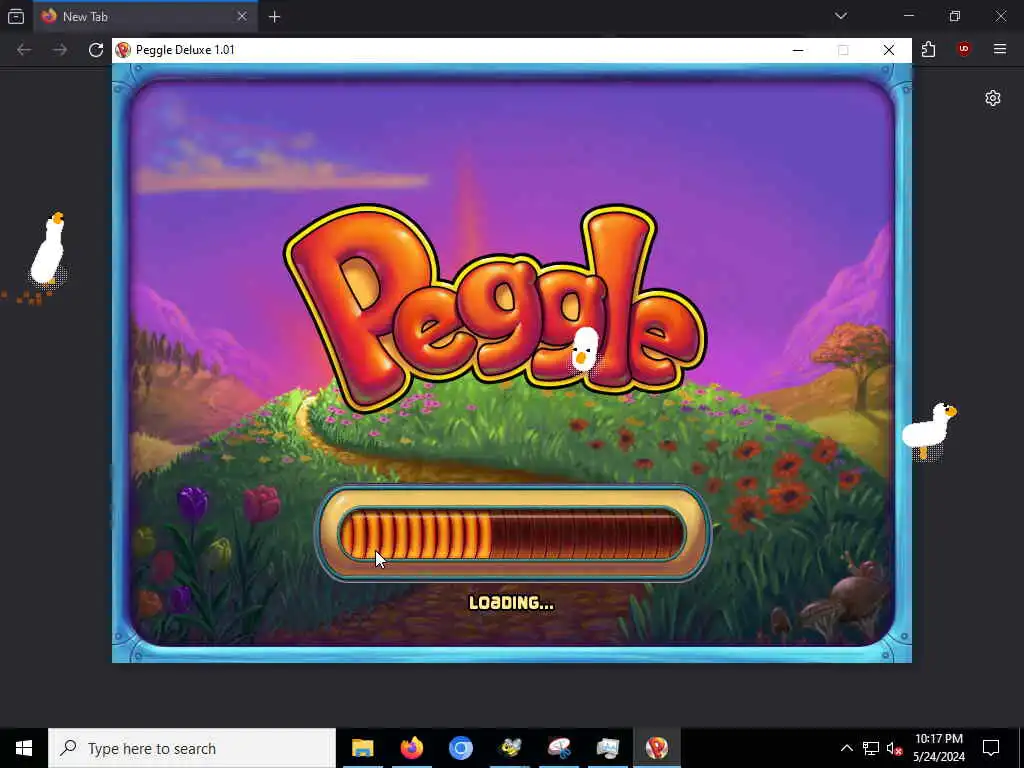
Task: Select the New Tab browser tab
Action: click(x=145, y=16)
